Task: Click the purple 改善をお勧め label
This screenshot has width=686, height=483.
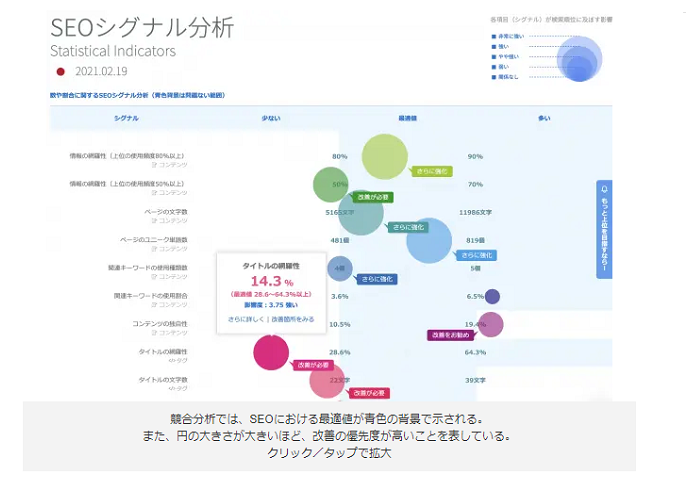Action: click(449, 336)
